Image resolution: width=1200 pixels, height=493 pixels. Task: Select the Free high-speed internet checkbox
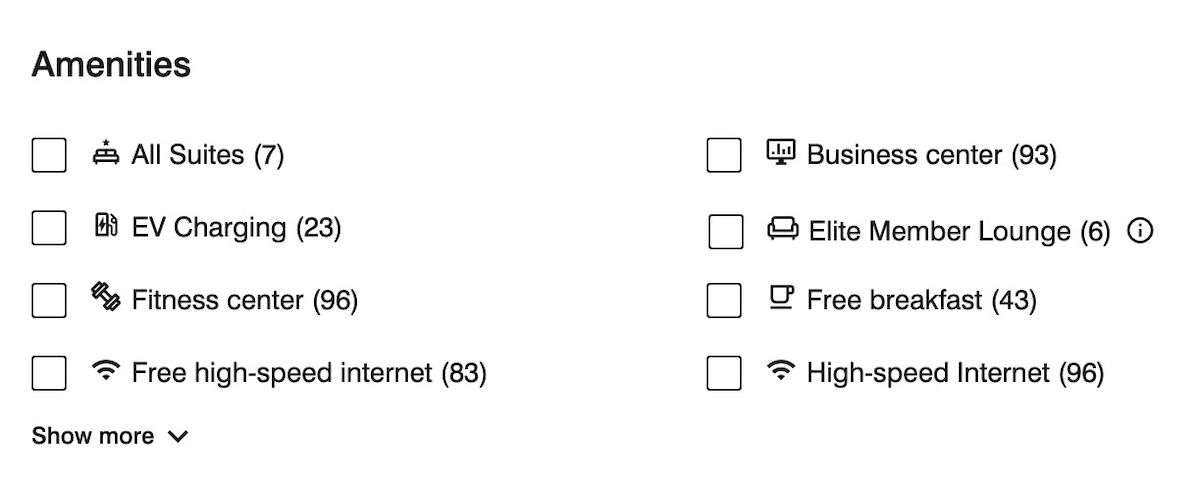[49, 373]
